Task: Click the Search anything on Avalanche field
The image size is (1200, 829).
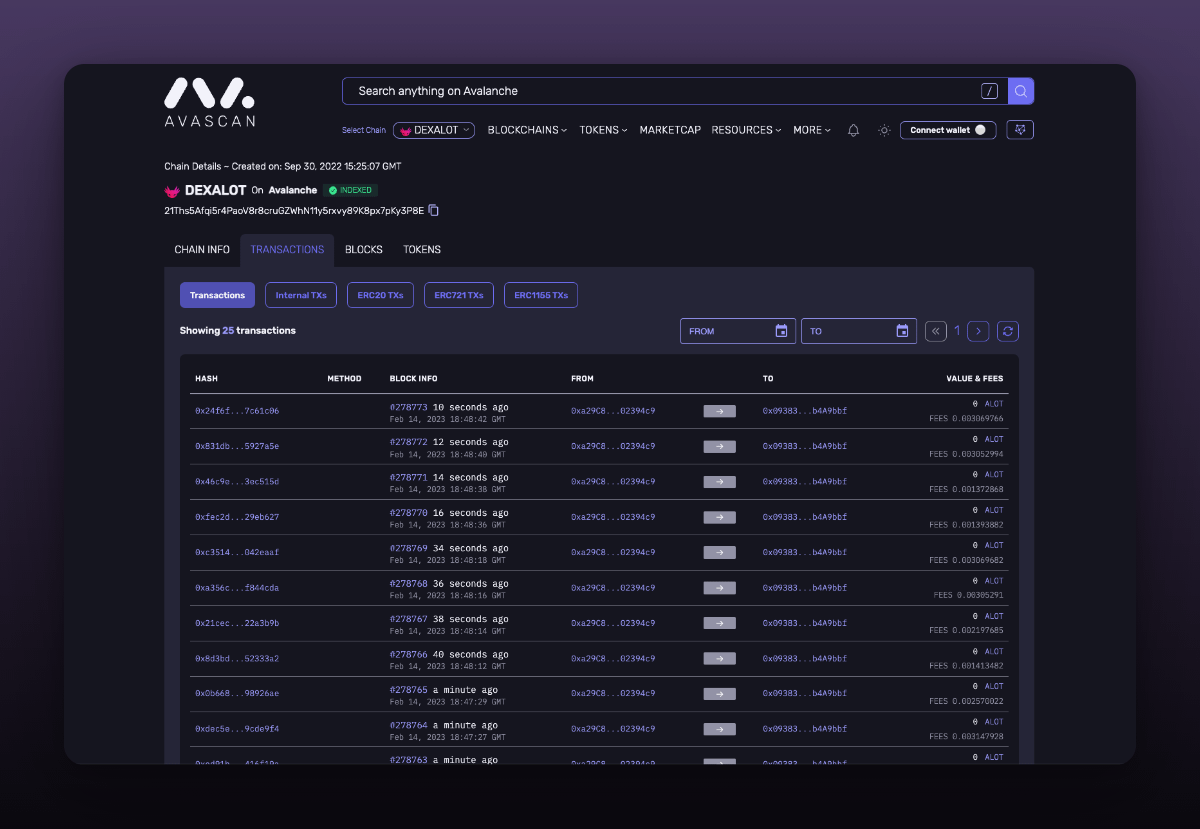Action: [660, 91]
